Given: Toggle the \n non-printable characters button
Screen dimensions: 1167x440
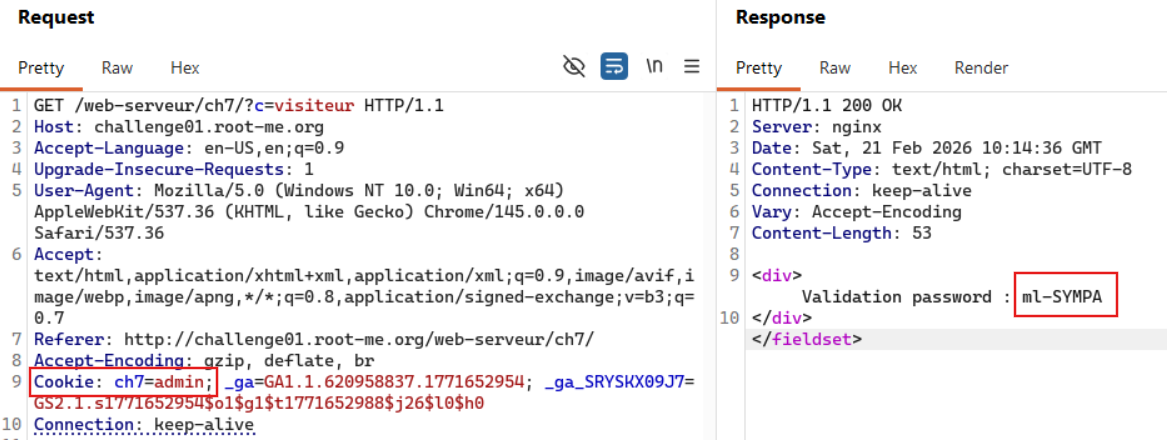Looking at the screenshot, I should click(654, 67).
